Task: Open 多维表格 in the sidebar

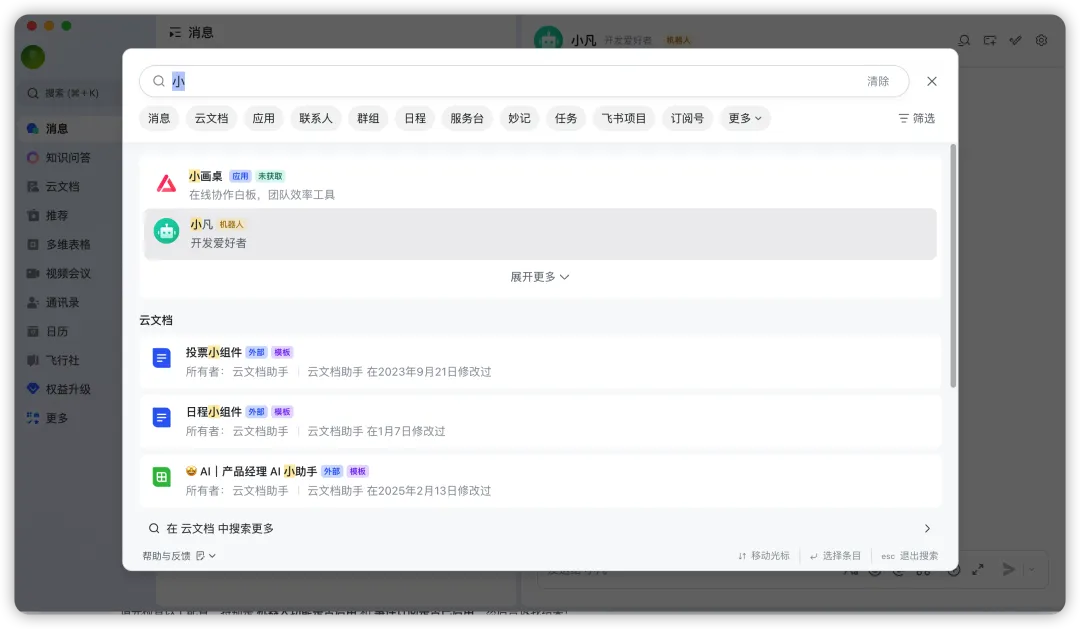Action: point(68,245)
